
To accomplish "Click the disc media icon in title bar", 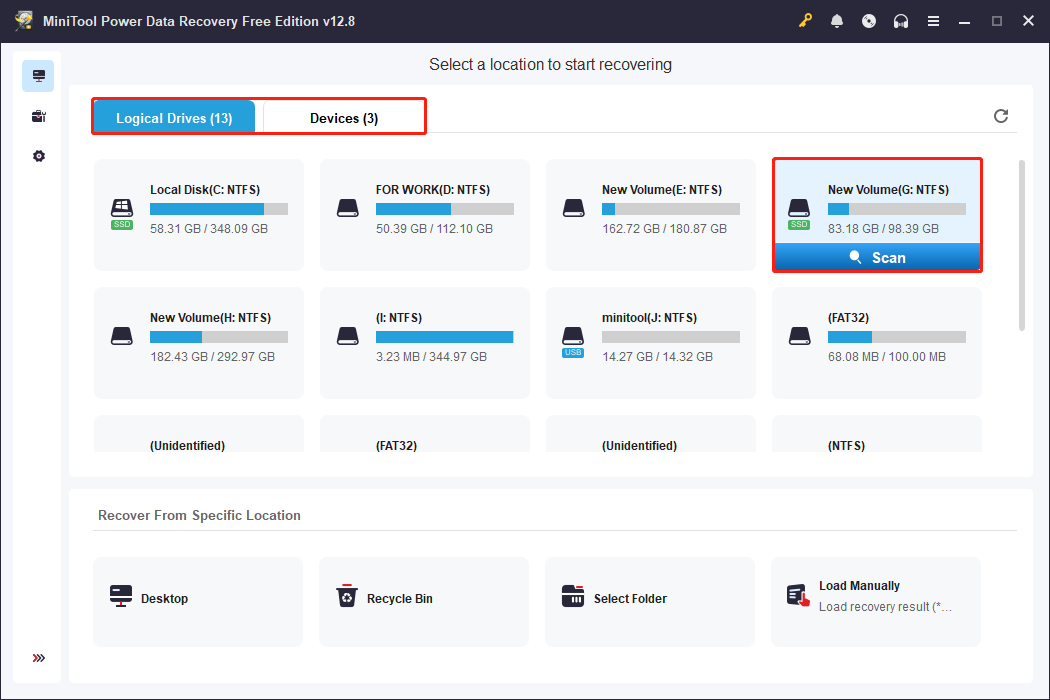I will point(869,21).
